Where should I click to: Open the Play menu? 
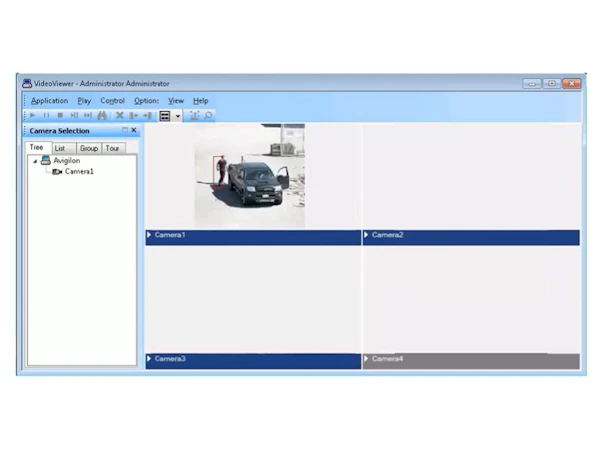point(84,101)
